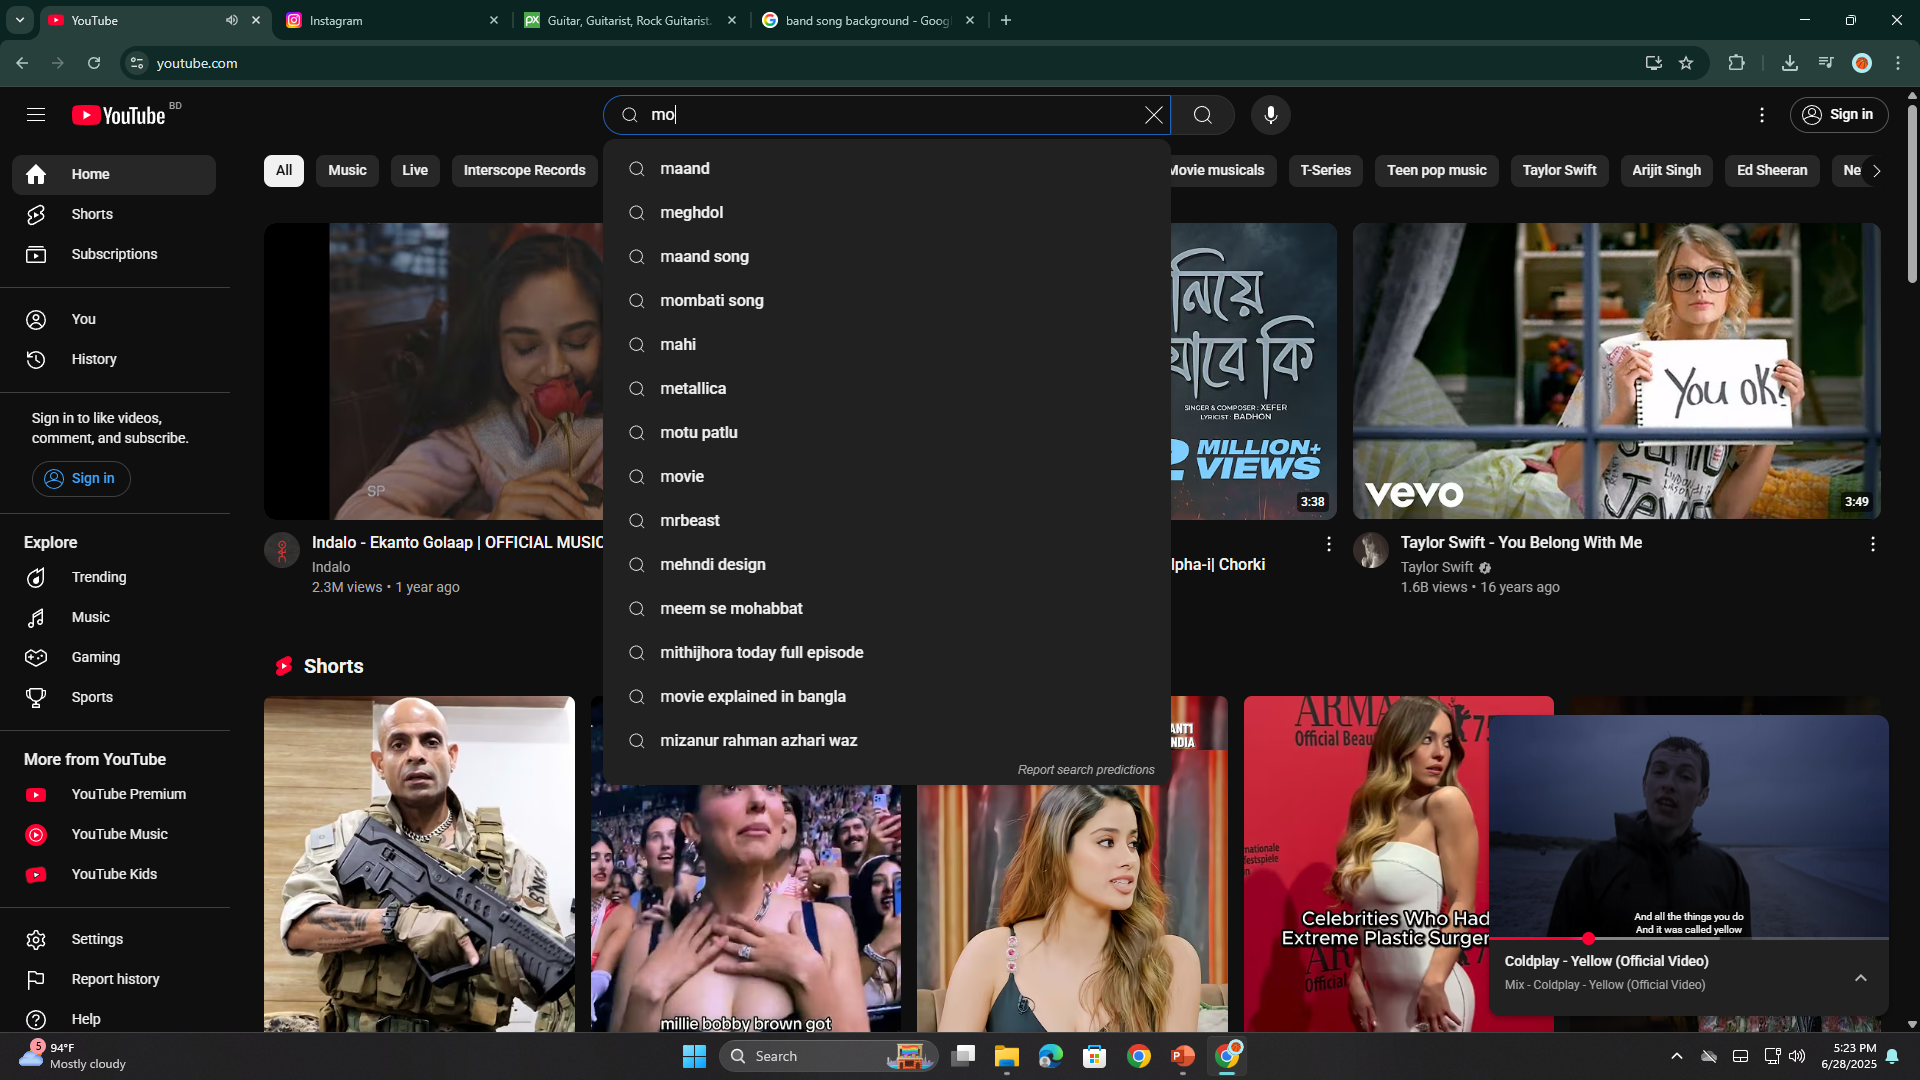Expand the Coldplay miniplayer
1920x1080 pixels.
pos(1860,977)
